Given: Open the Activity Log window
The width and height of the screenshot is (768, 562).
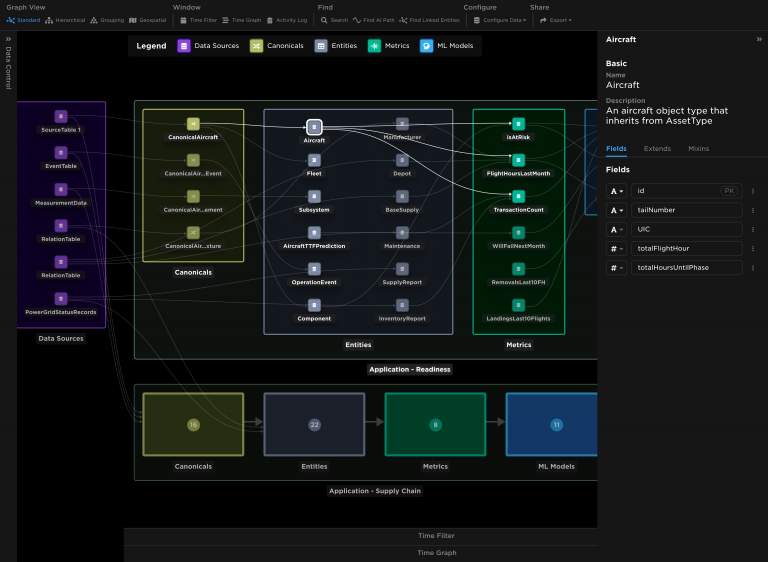Looking at the screenshot, I should (x=286, y=20).
